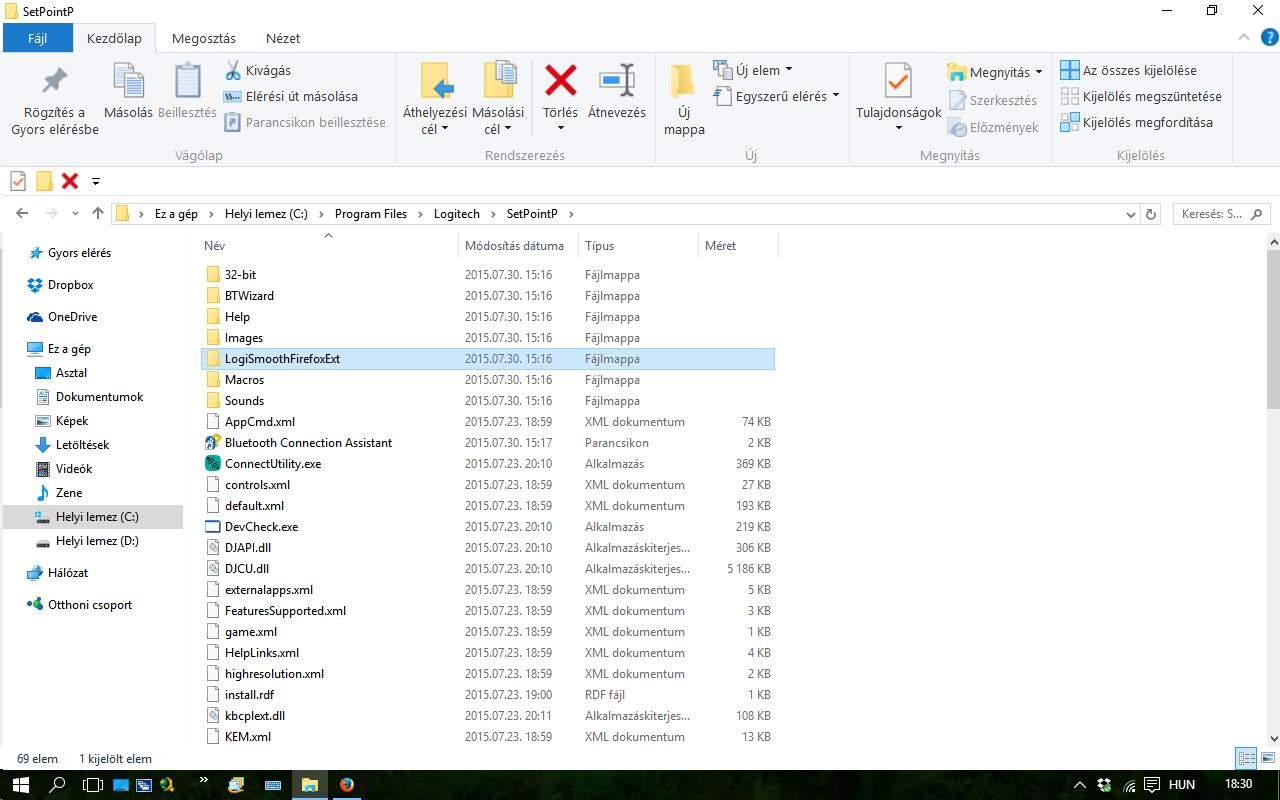Click the taskbar search magnifier
The image size is (1280, 800).
[58, 785]
